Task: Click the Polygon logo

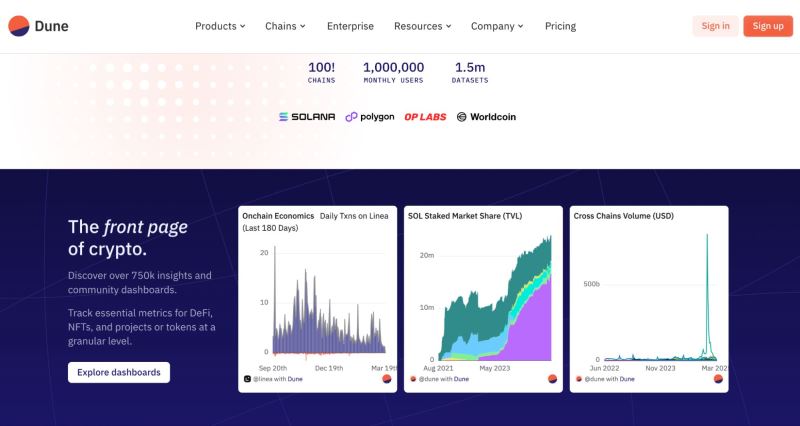Action: coord(370,117)
